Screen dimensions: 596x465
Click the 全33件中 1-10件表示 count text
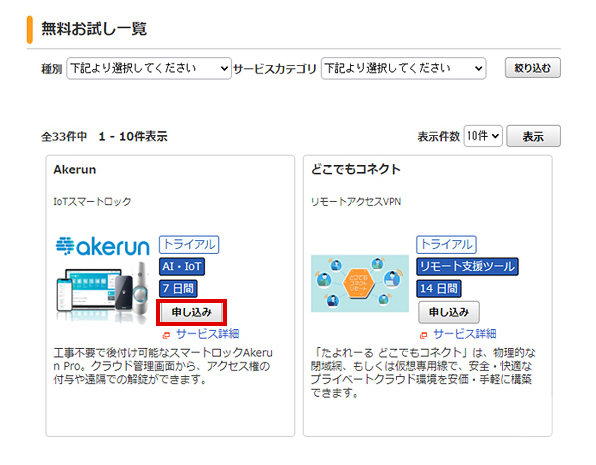click(x=104, y=136)
